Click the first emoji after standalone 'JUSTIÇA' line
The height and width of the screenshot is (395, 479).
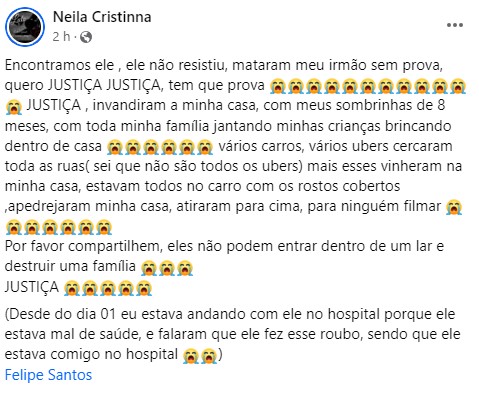71,288
